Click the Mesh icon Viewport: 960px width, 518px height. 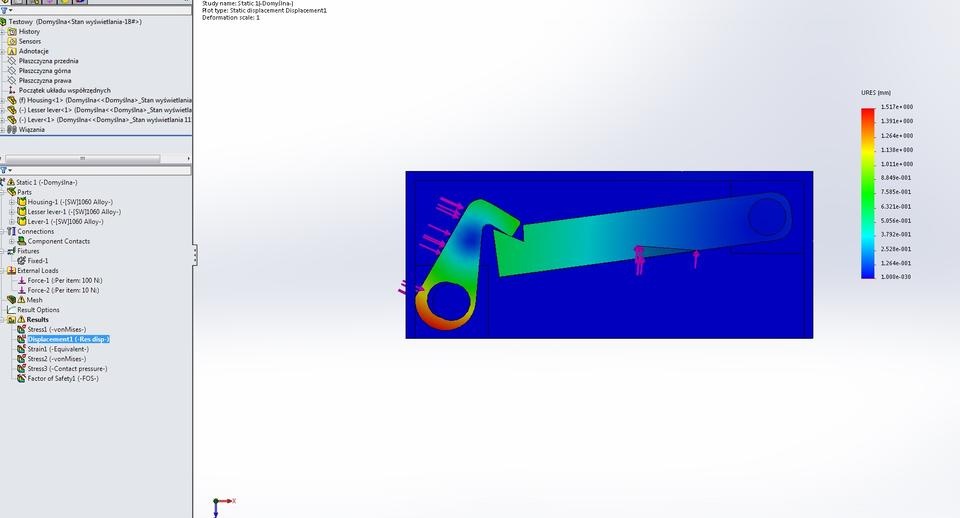point(11,299)
